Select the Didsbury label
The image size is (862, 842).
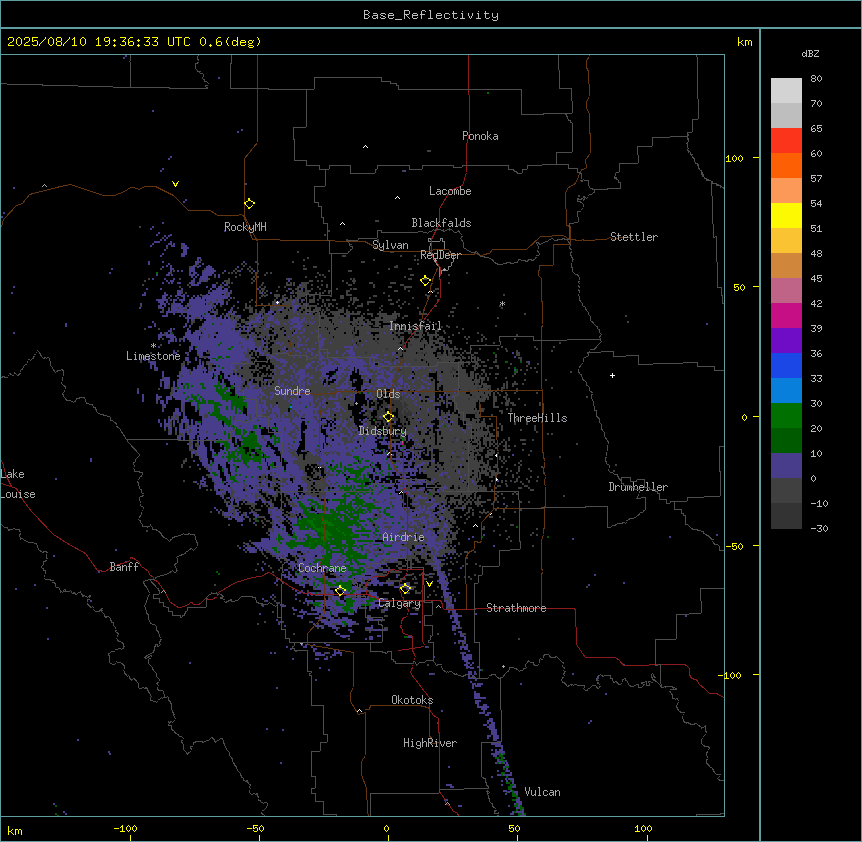tap(383, 431)
